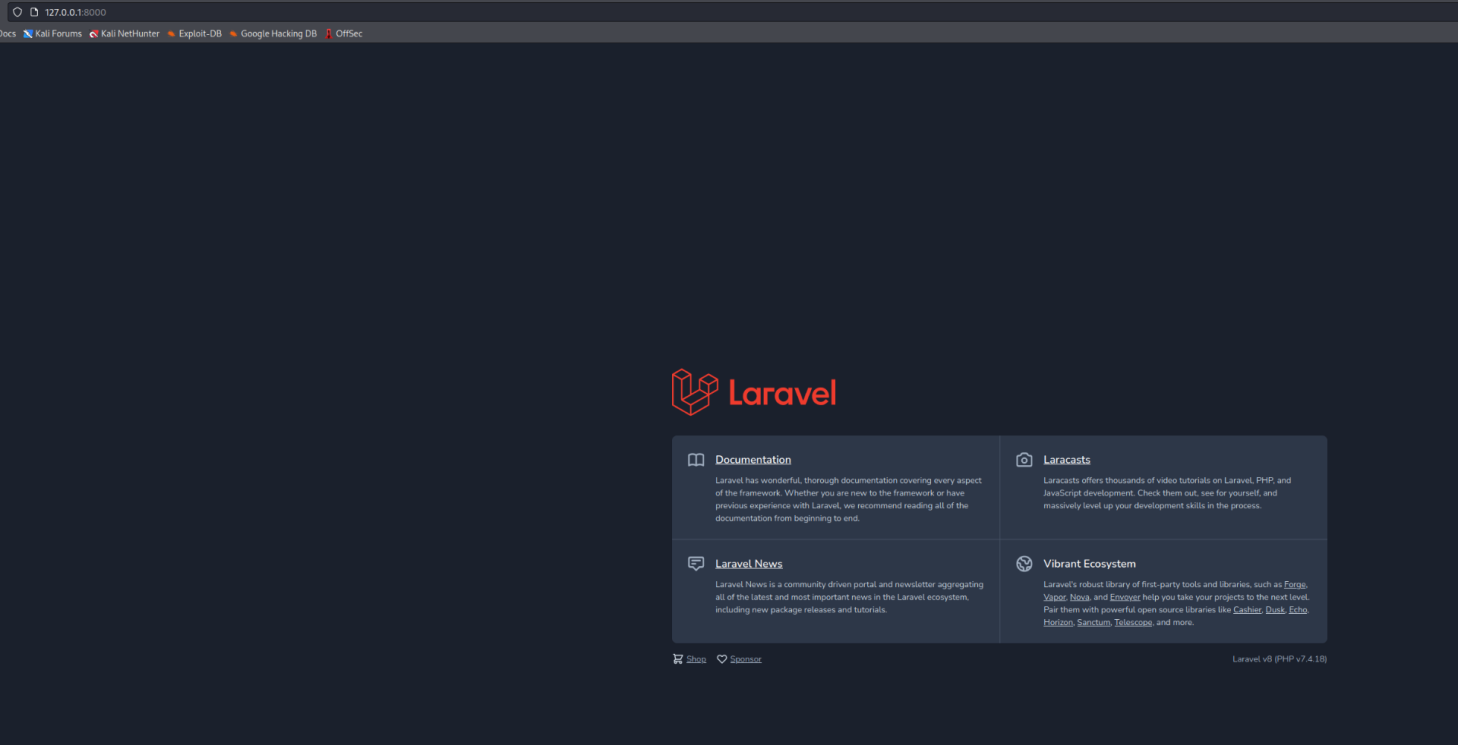The image size is (1458, 745).
Task: Click the Shop cart icon
Action: (678, 659)
